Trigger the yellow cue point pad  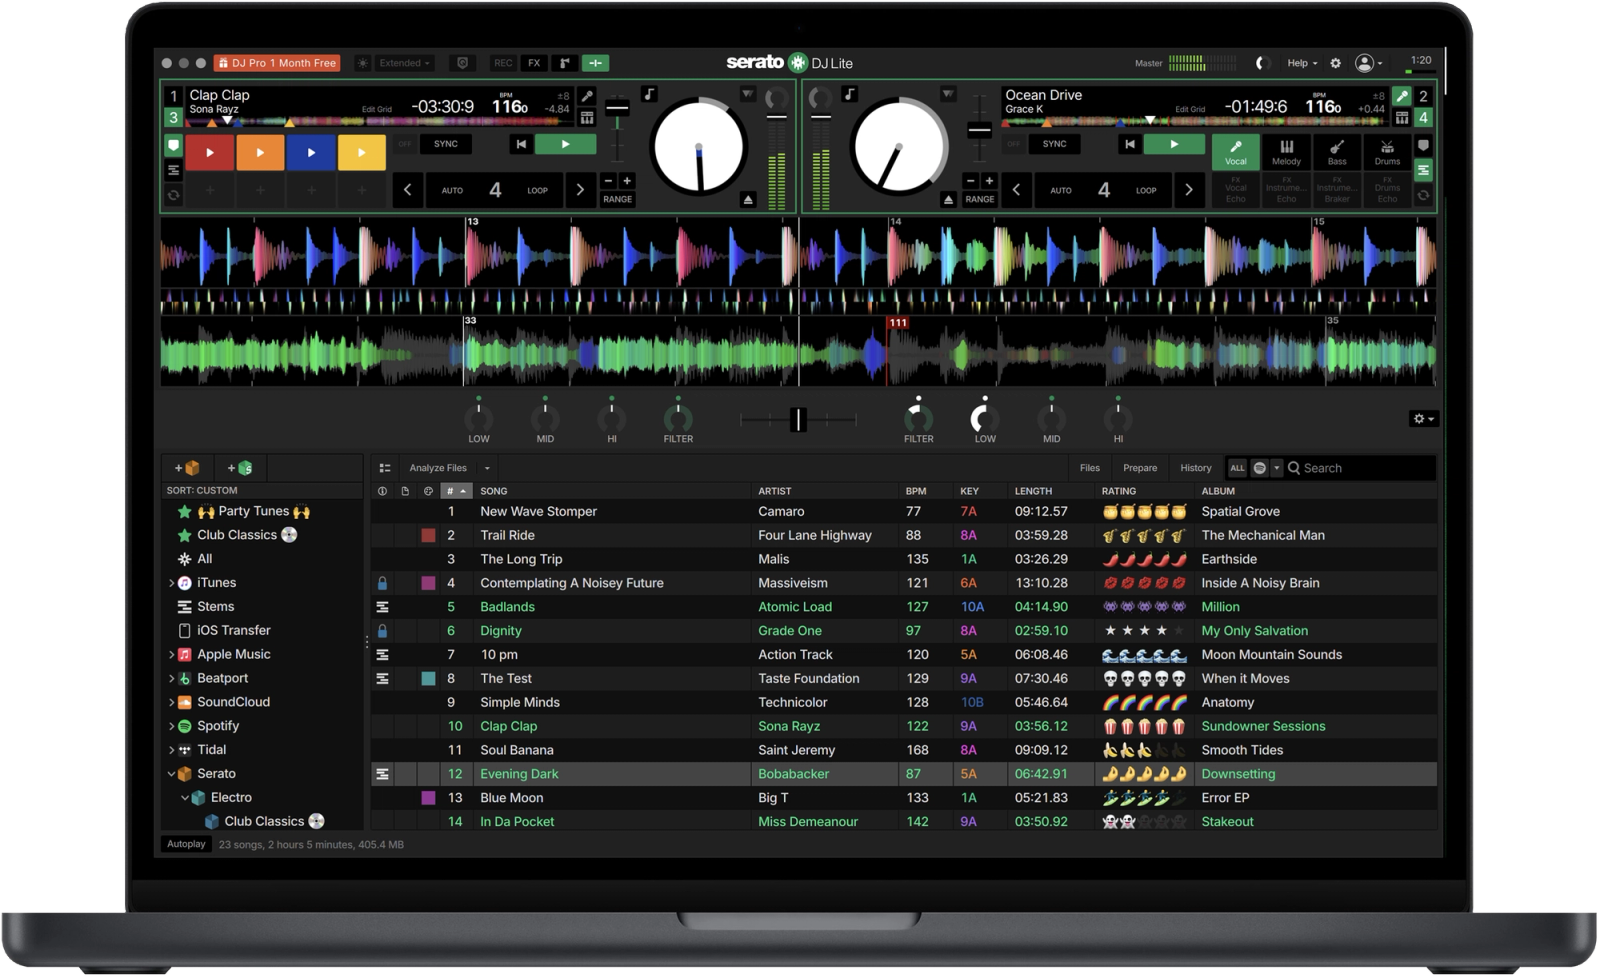361,153
